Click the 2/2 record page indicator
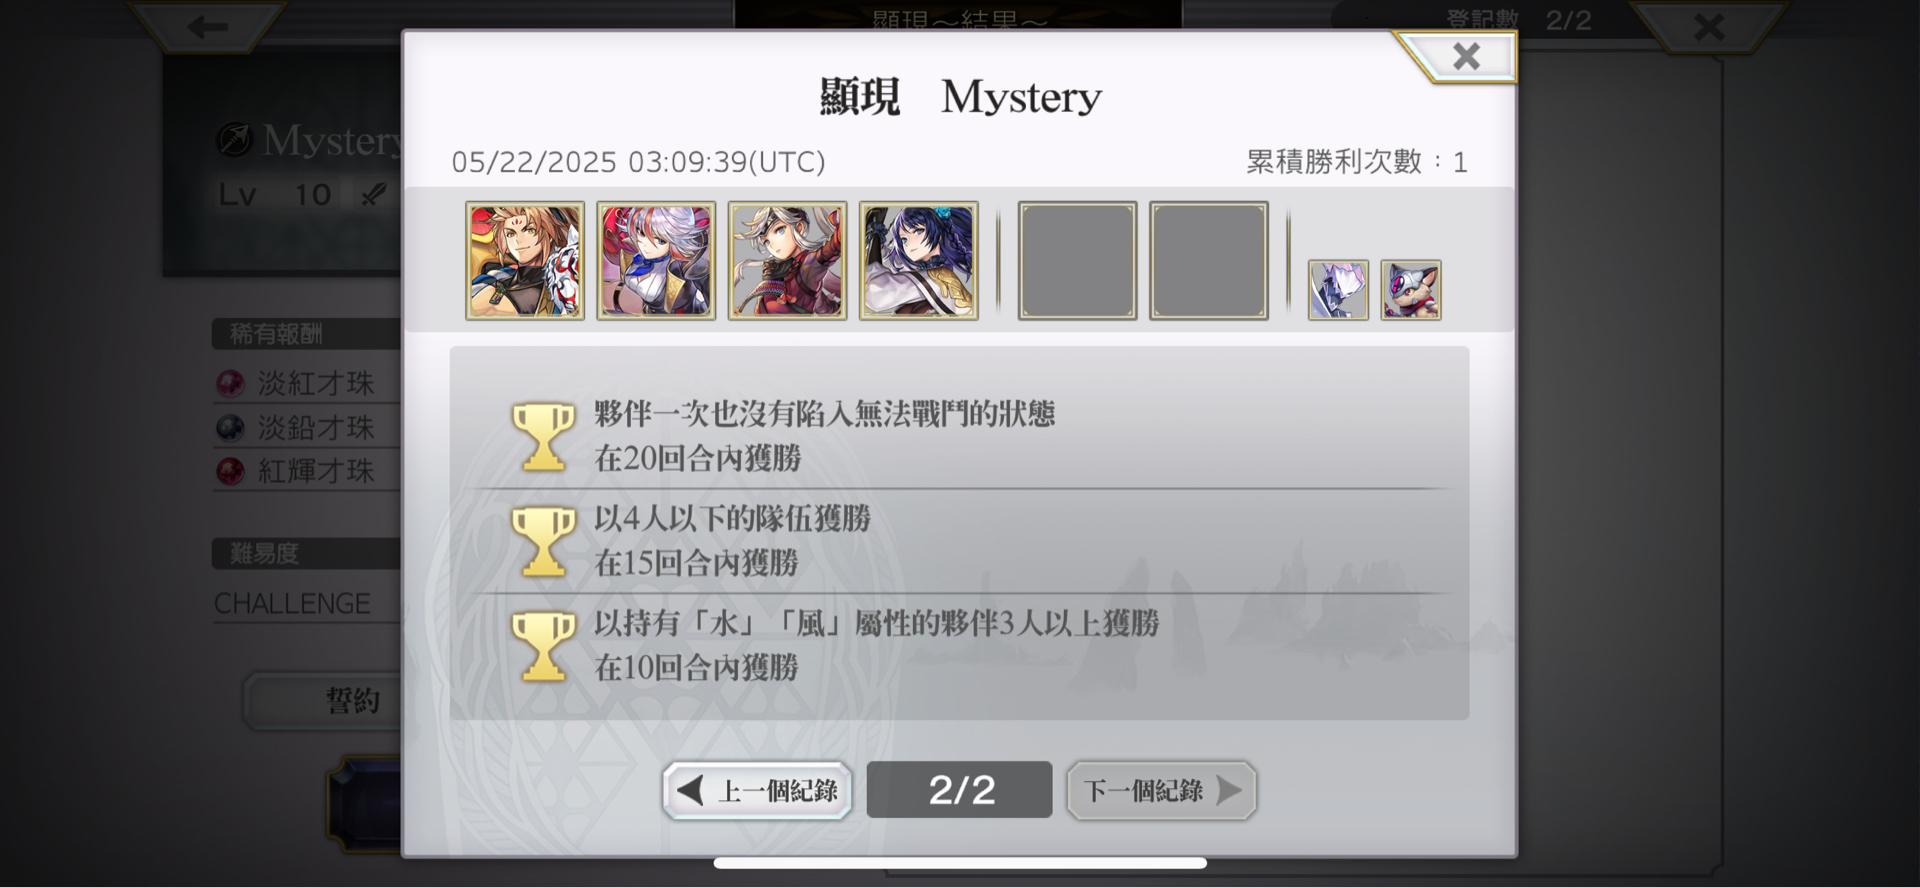Viewport: 1920px width, 888px height. click(959, 790)
